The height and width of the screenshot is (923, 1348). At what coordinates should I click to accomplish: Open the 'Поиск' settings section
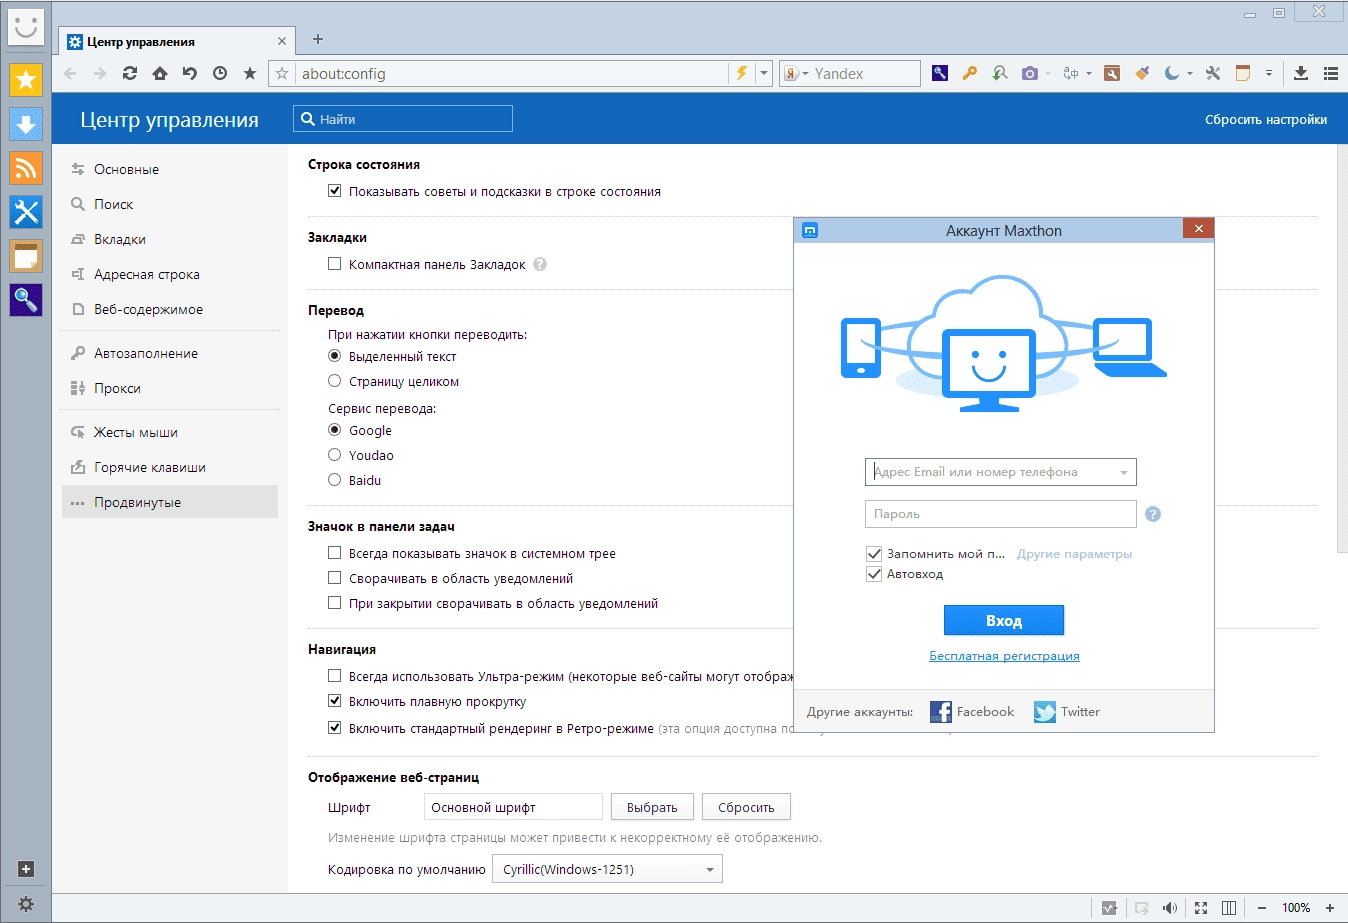pyautogui.click(x=170, y=204)
